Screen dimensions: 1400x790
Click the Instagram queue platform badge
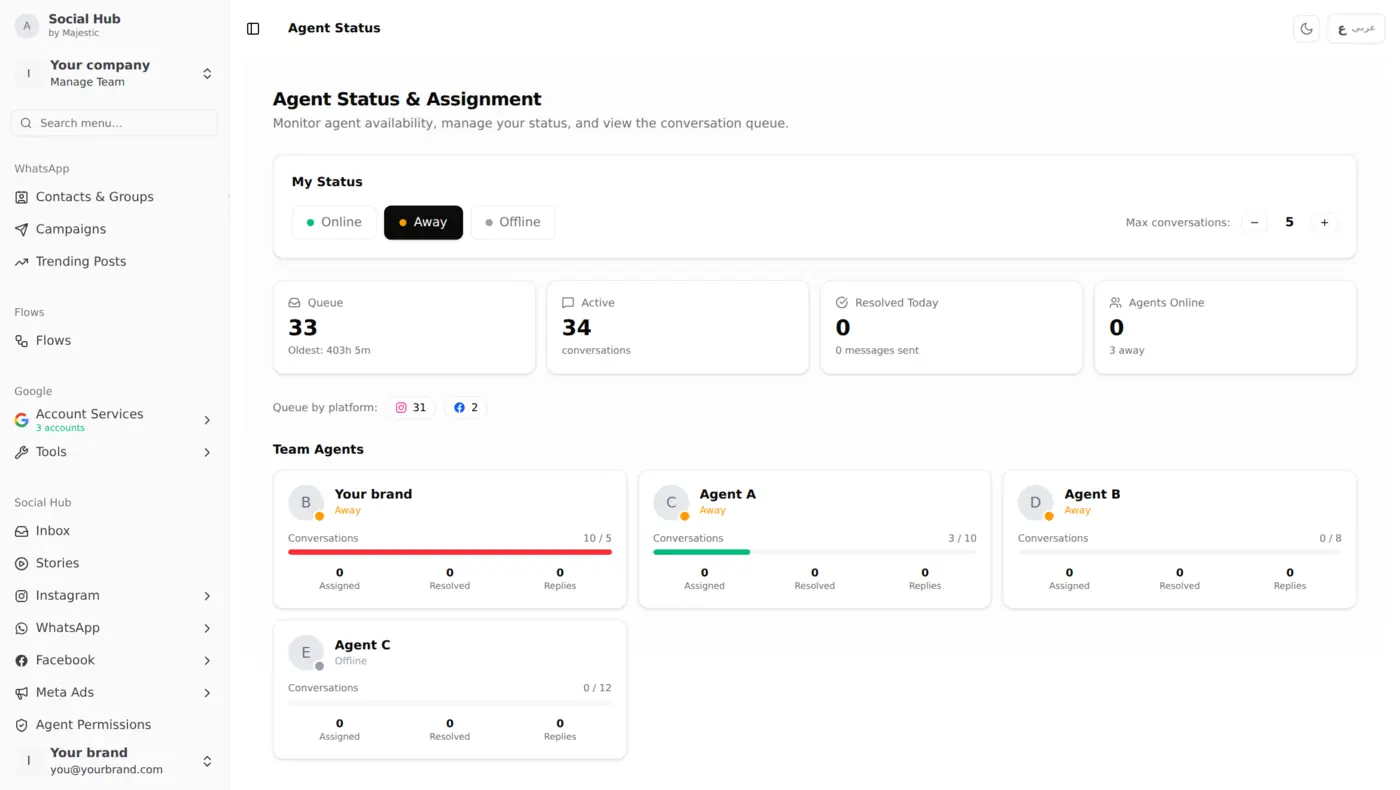click(x=411, y=408)
